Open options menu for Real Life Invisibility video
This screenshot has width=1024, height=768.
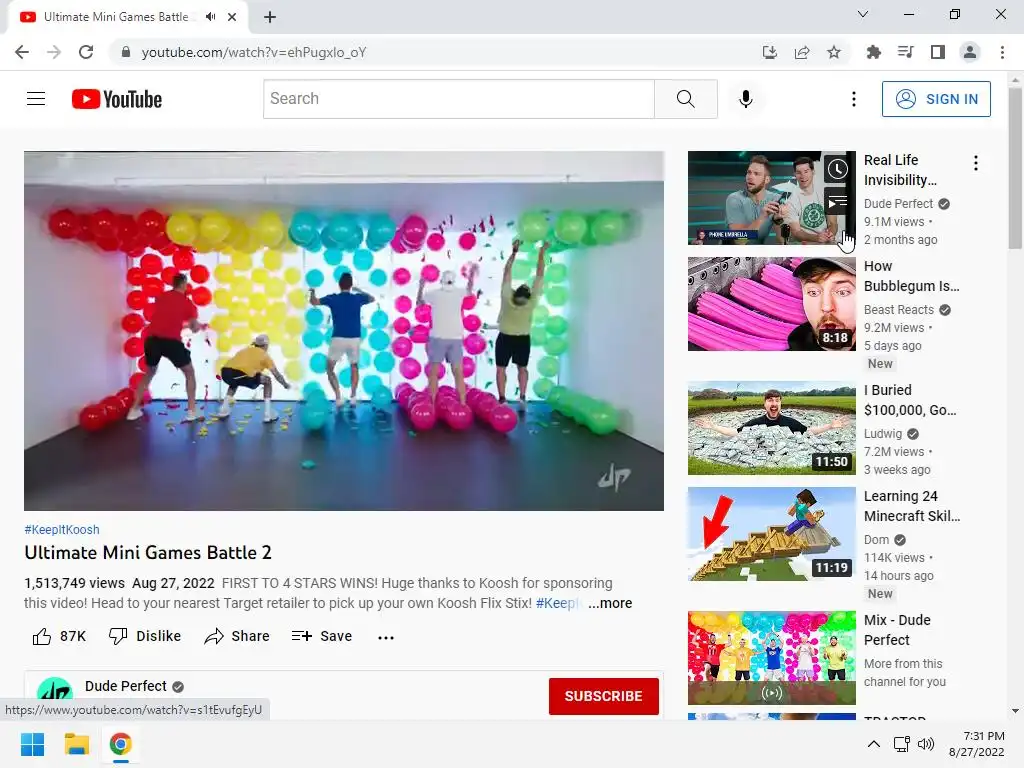point(976,163)
